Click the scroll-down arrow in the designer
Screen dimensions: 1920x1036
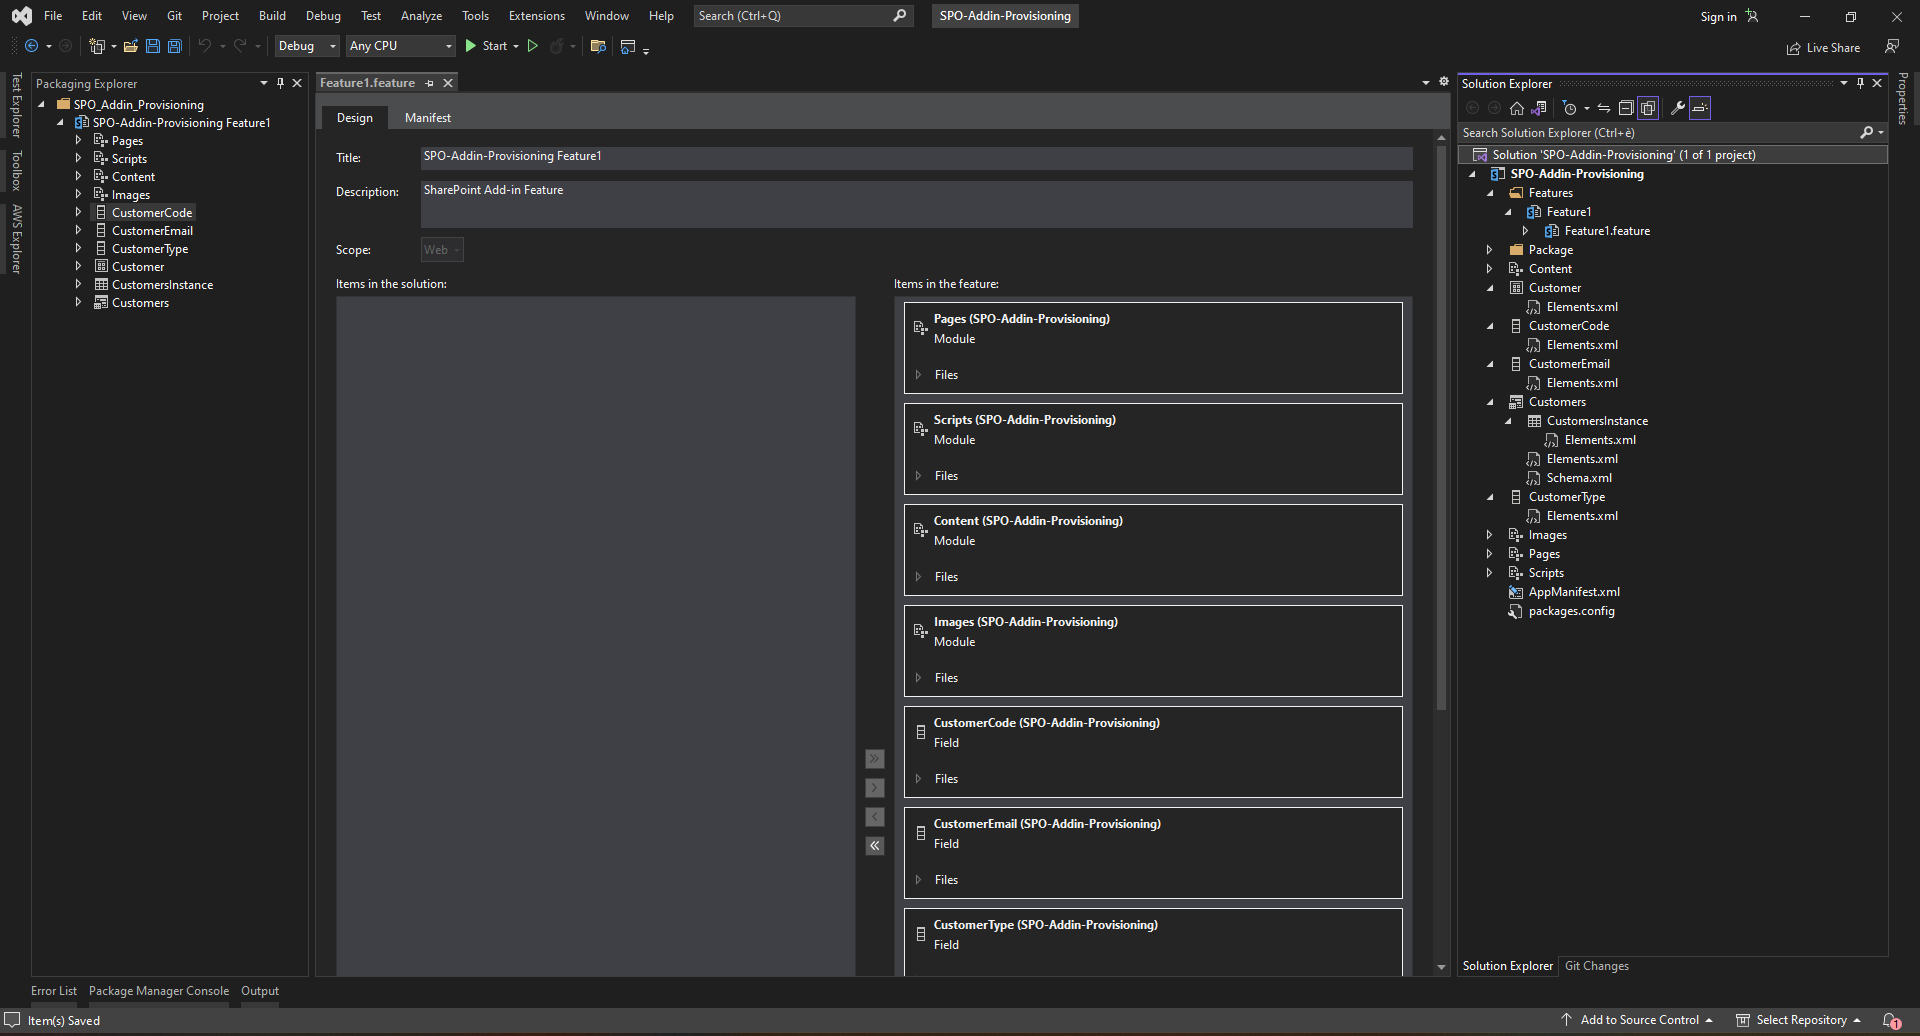click(1441, 967)
